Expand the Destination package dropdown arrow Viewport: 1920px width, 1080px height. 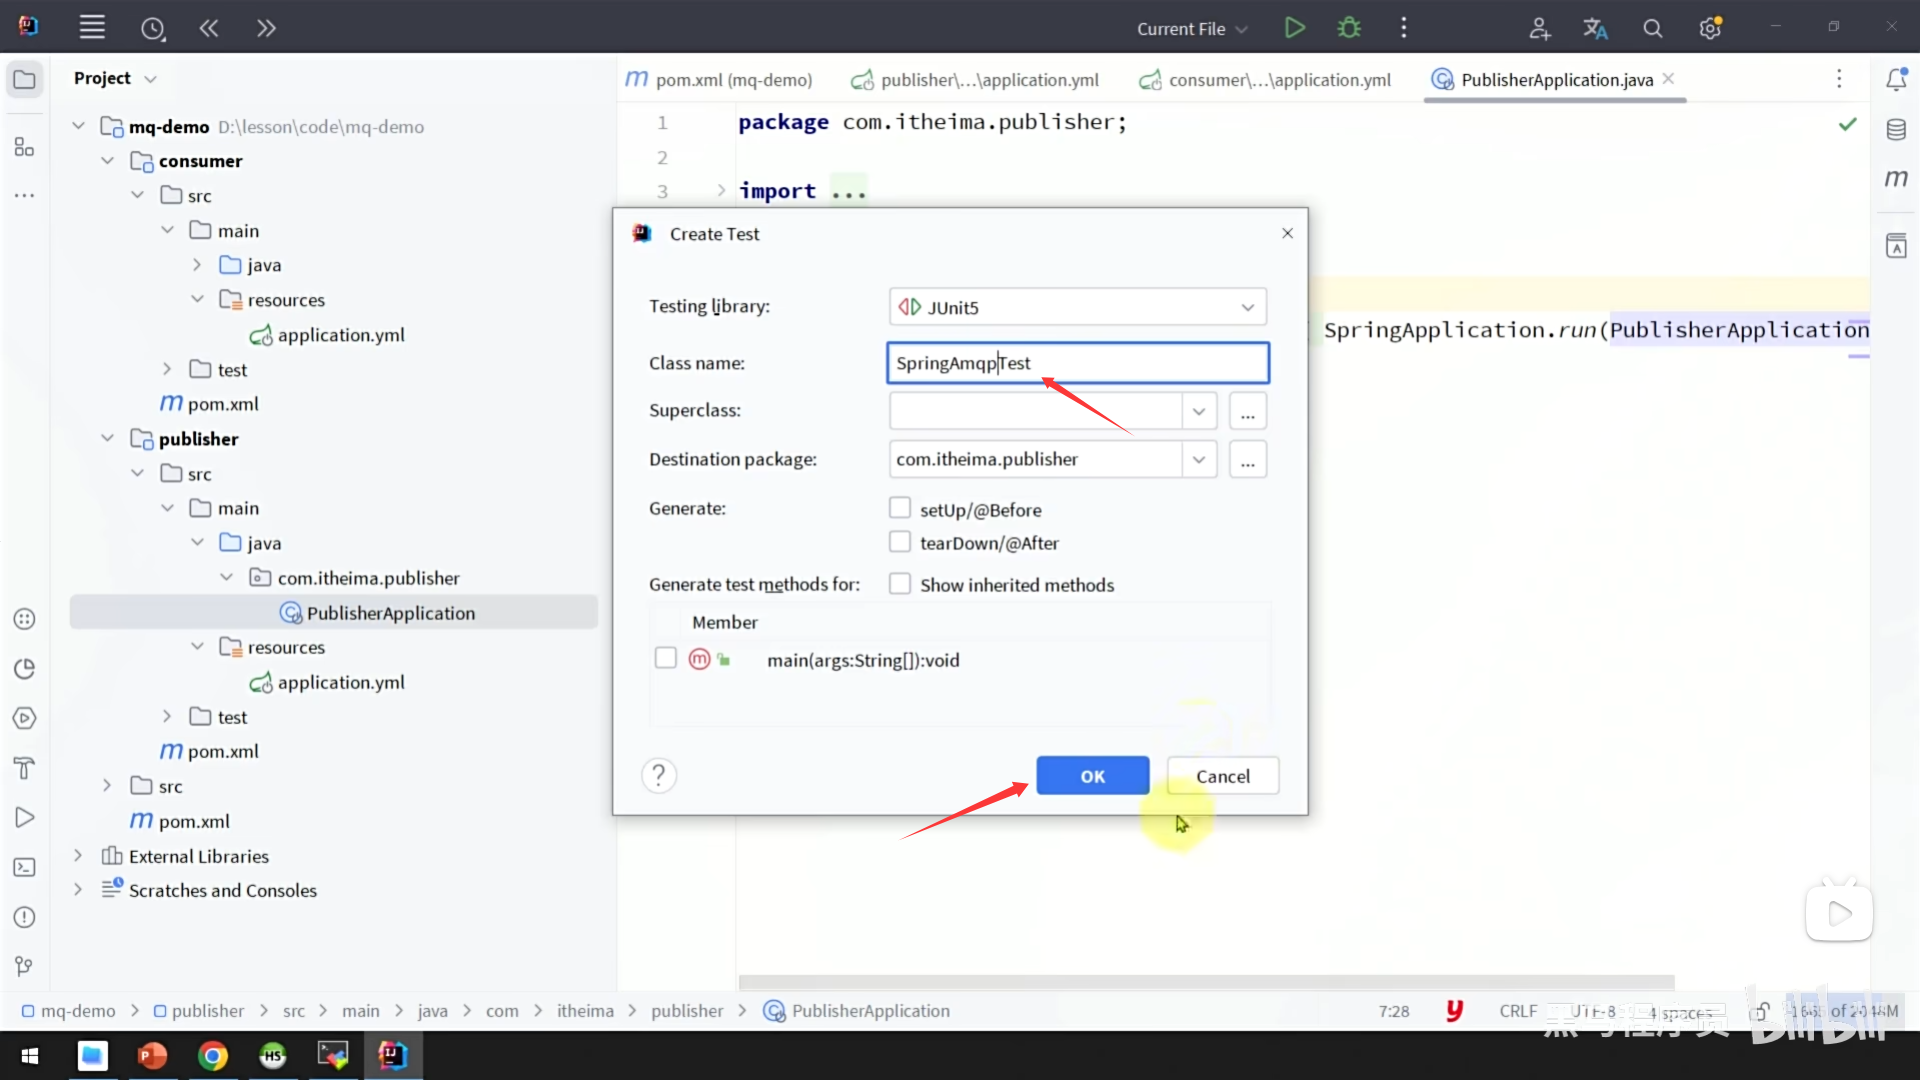click(1198, 459)
